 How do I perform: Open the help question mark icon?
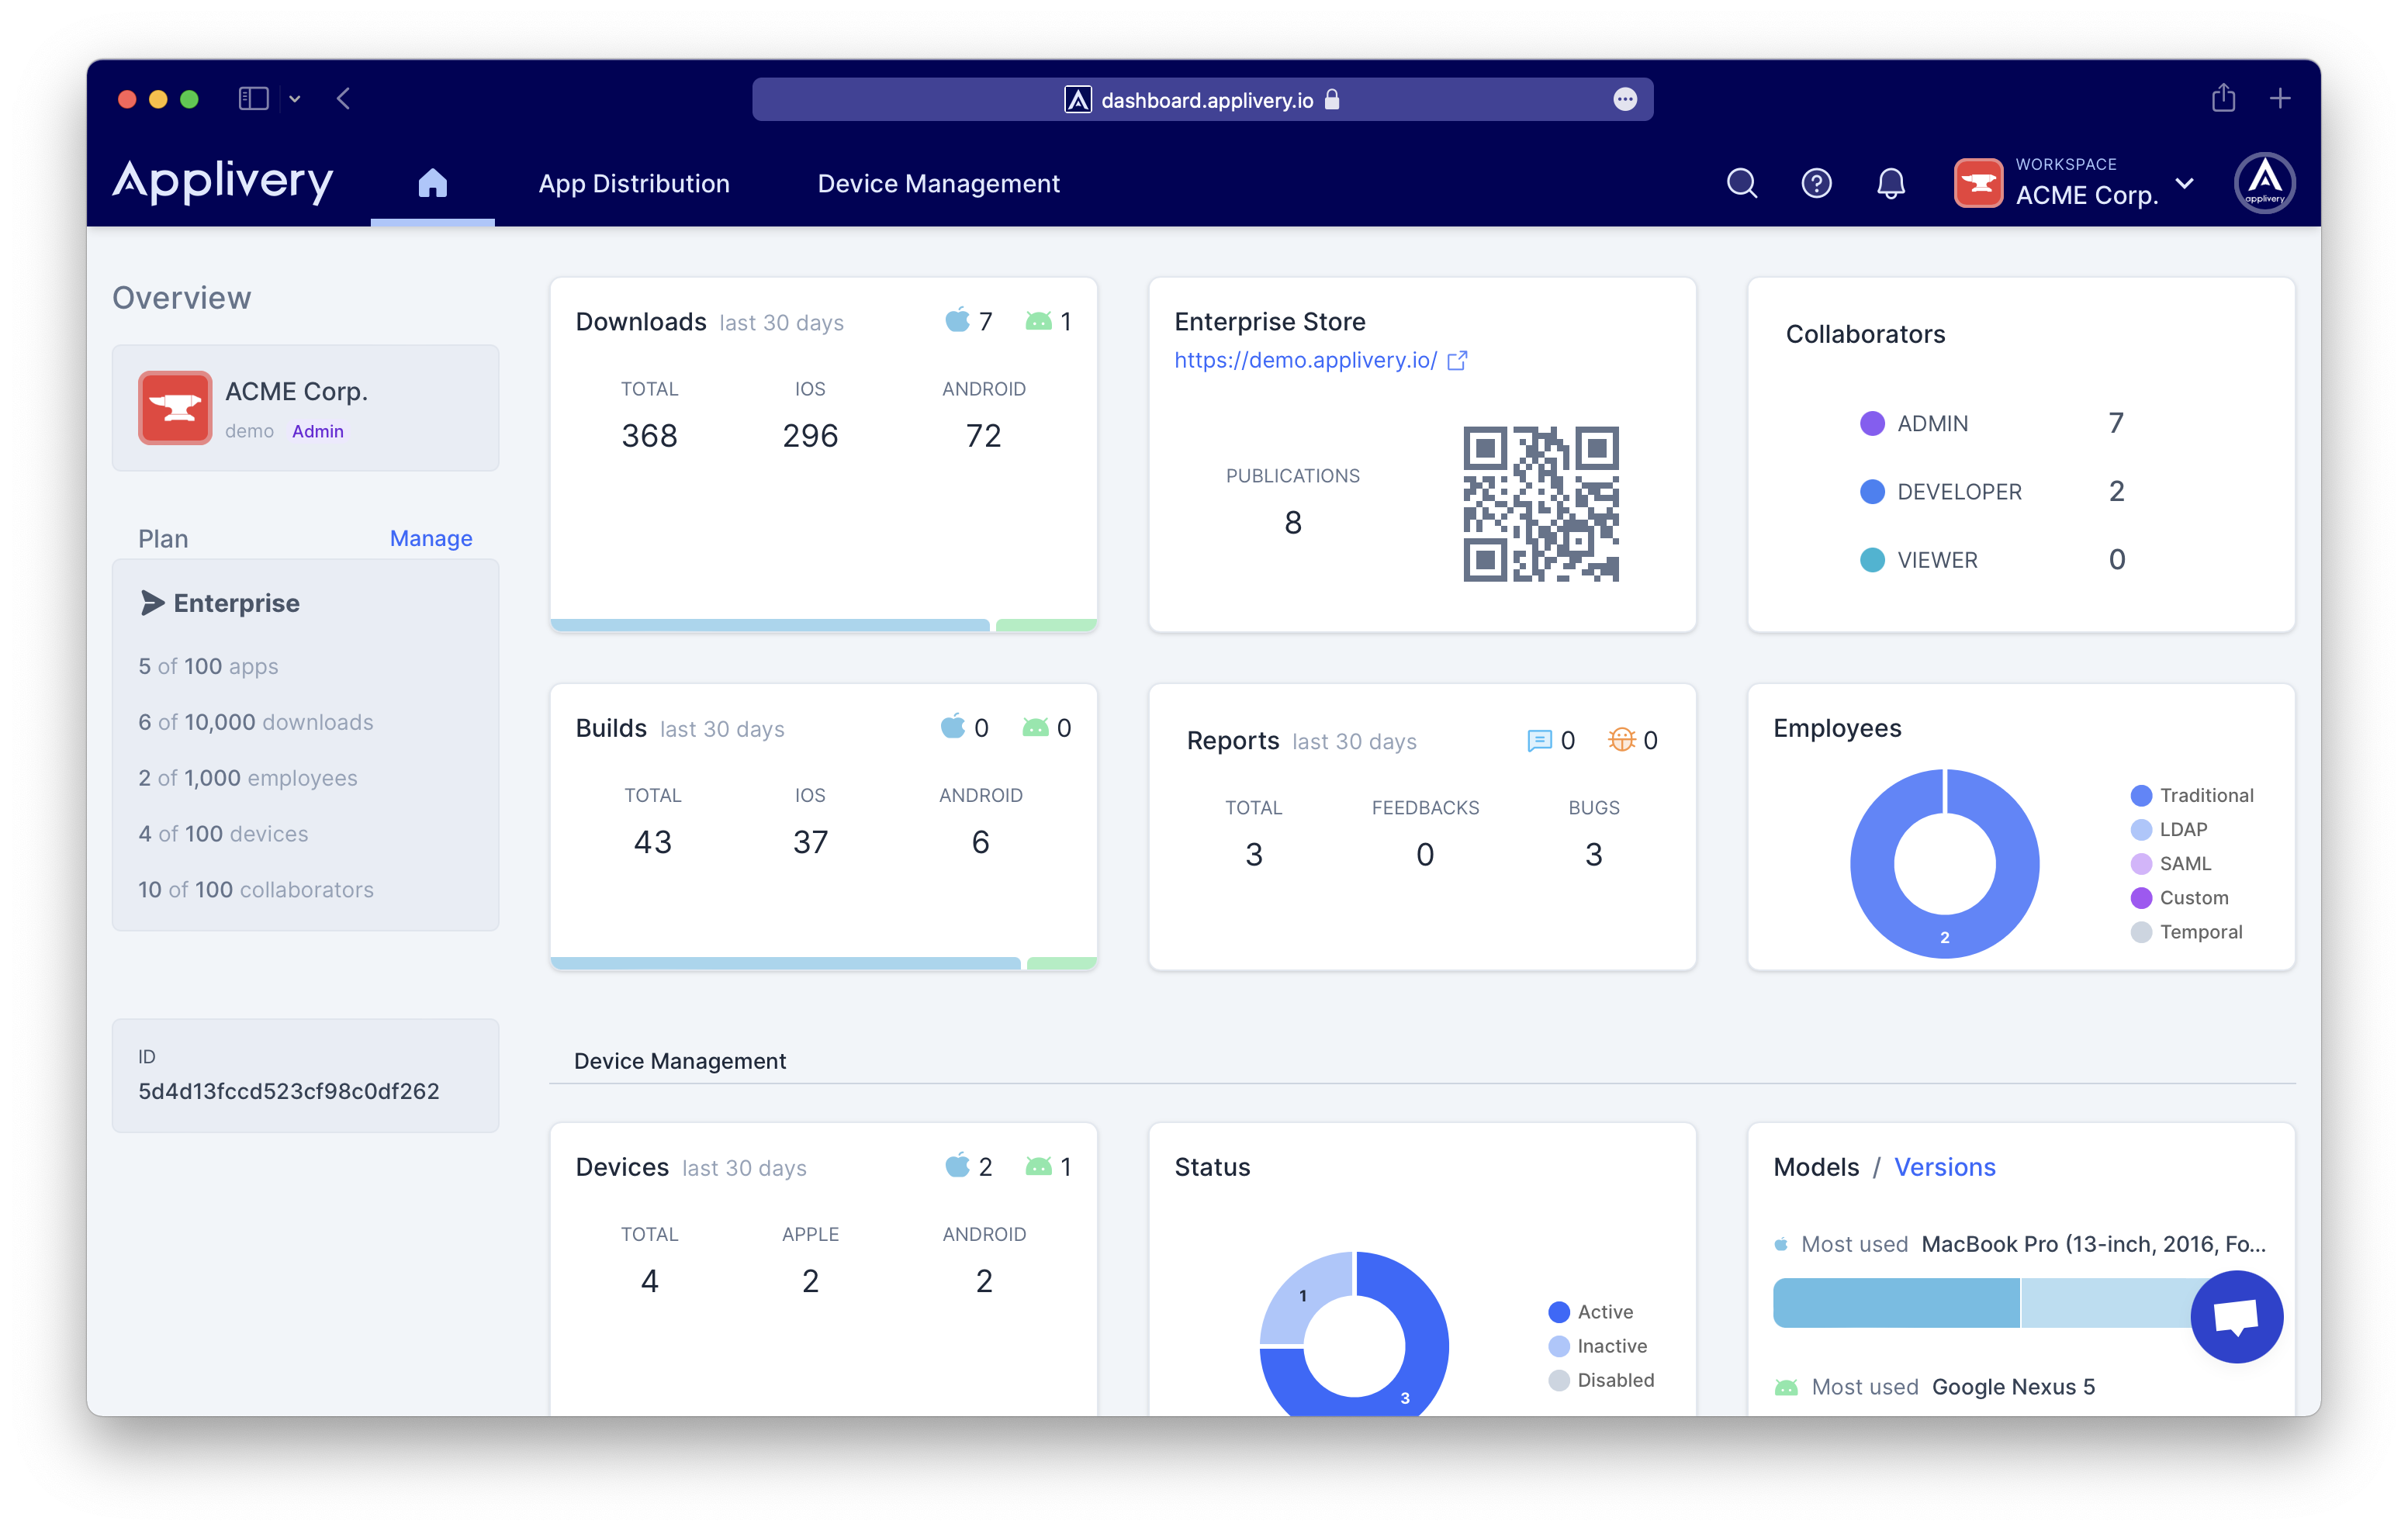[1816, 183]
